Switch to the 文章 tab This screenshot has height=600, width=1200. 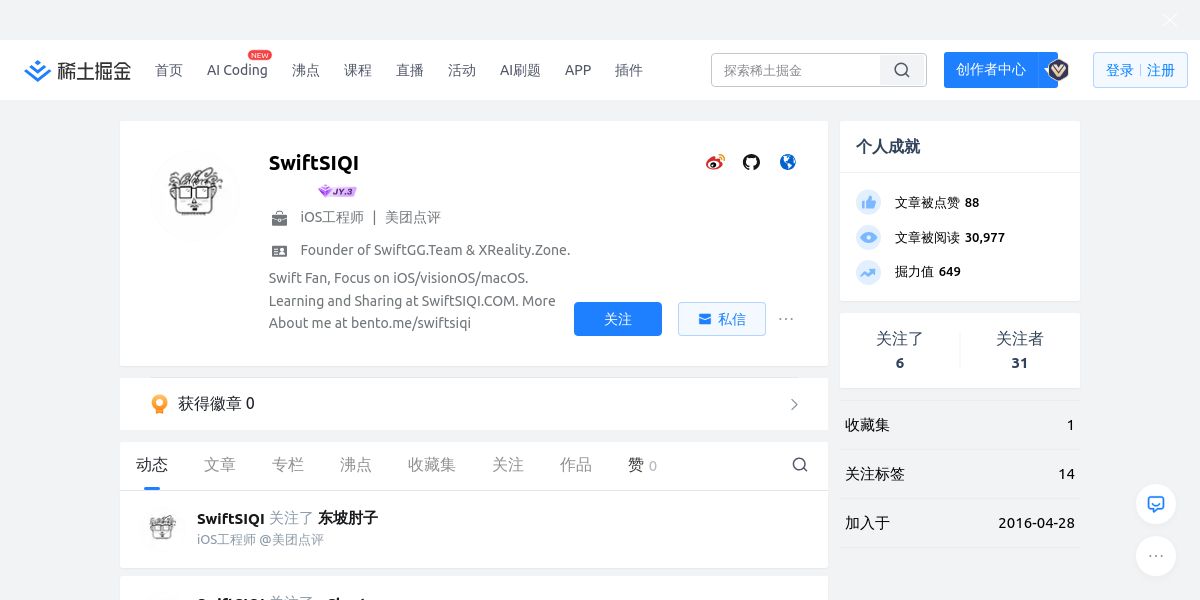(x=220, y=465)
